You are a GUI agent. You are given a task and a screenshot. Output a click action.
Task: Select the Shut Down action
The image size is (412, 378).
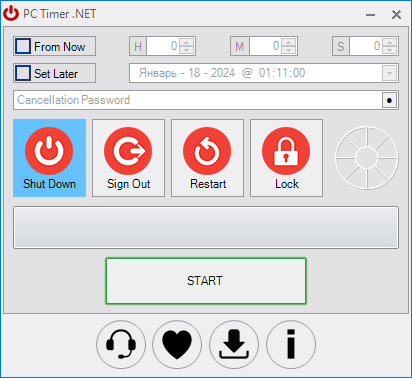[49, 158]
